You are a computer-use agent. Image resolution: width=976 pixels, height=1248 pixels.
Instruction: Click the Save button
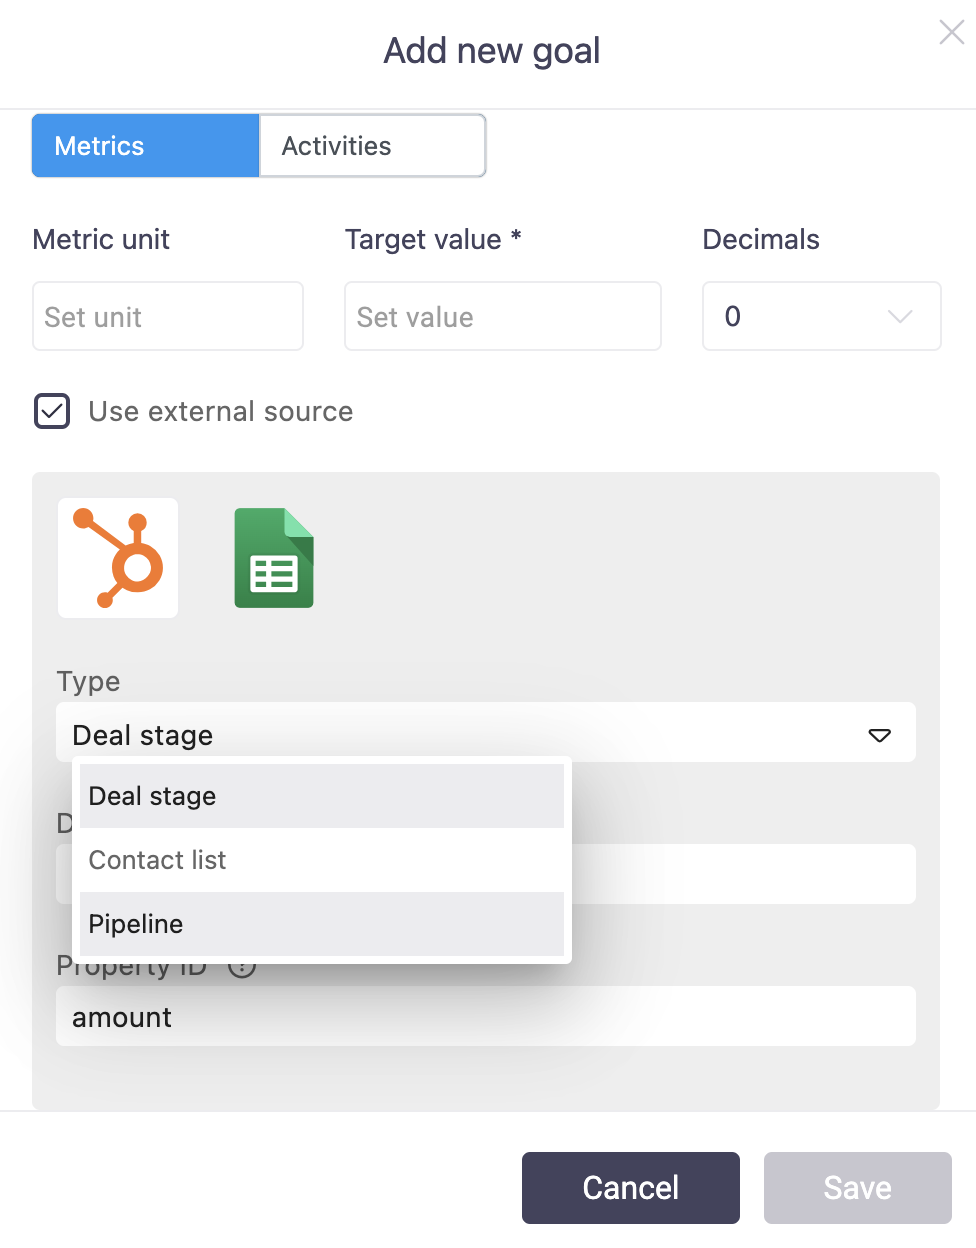(857, 1187)
